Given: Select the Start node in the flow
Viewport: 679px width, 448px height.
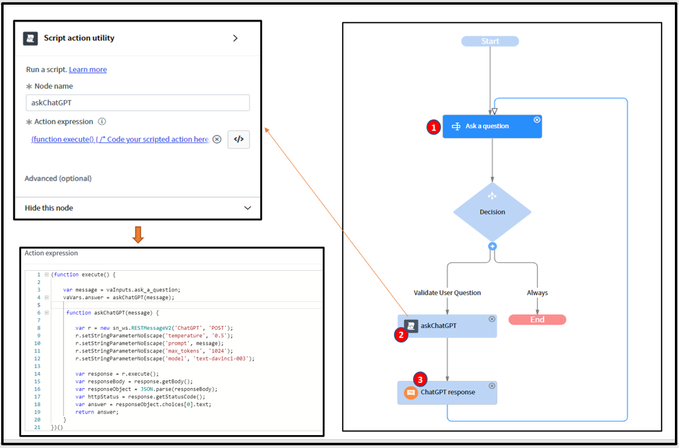Looking at the screenshot, I should pos(490,41).
